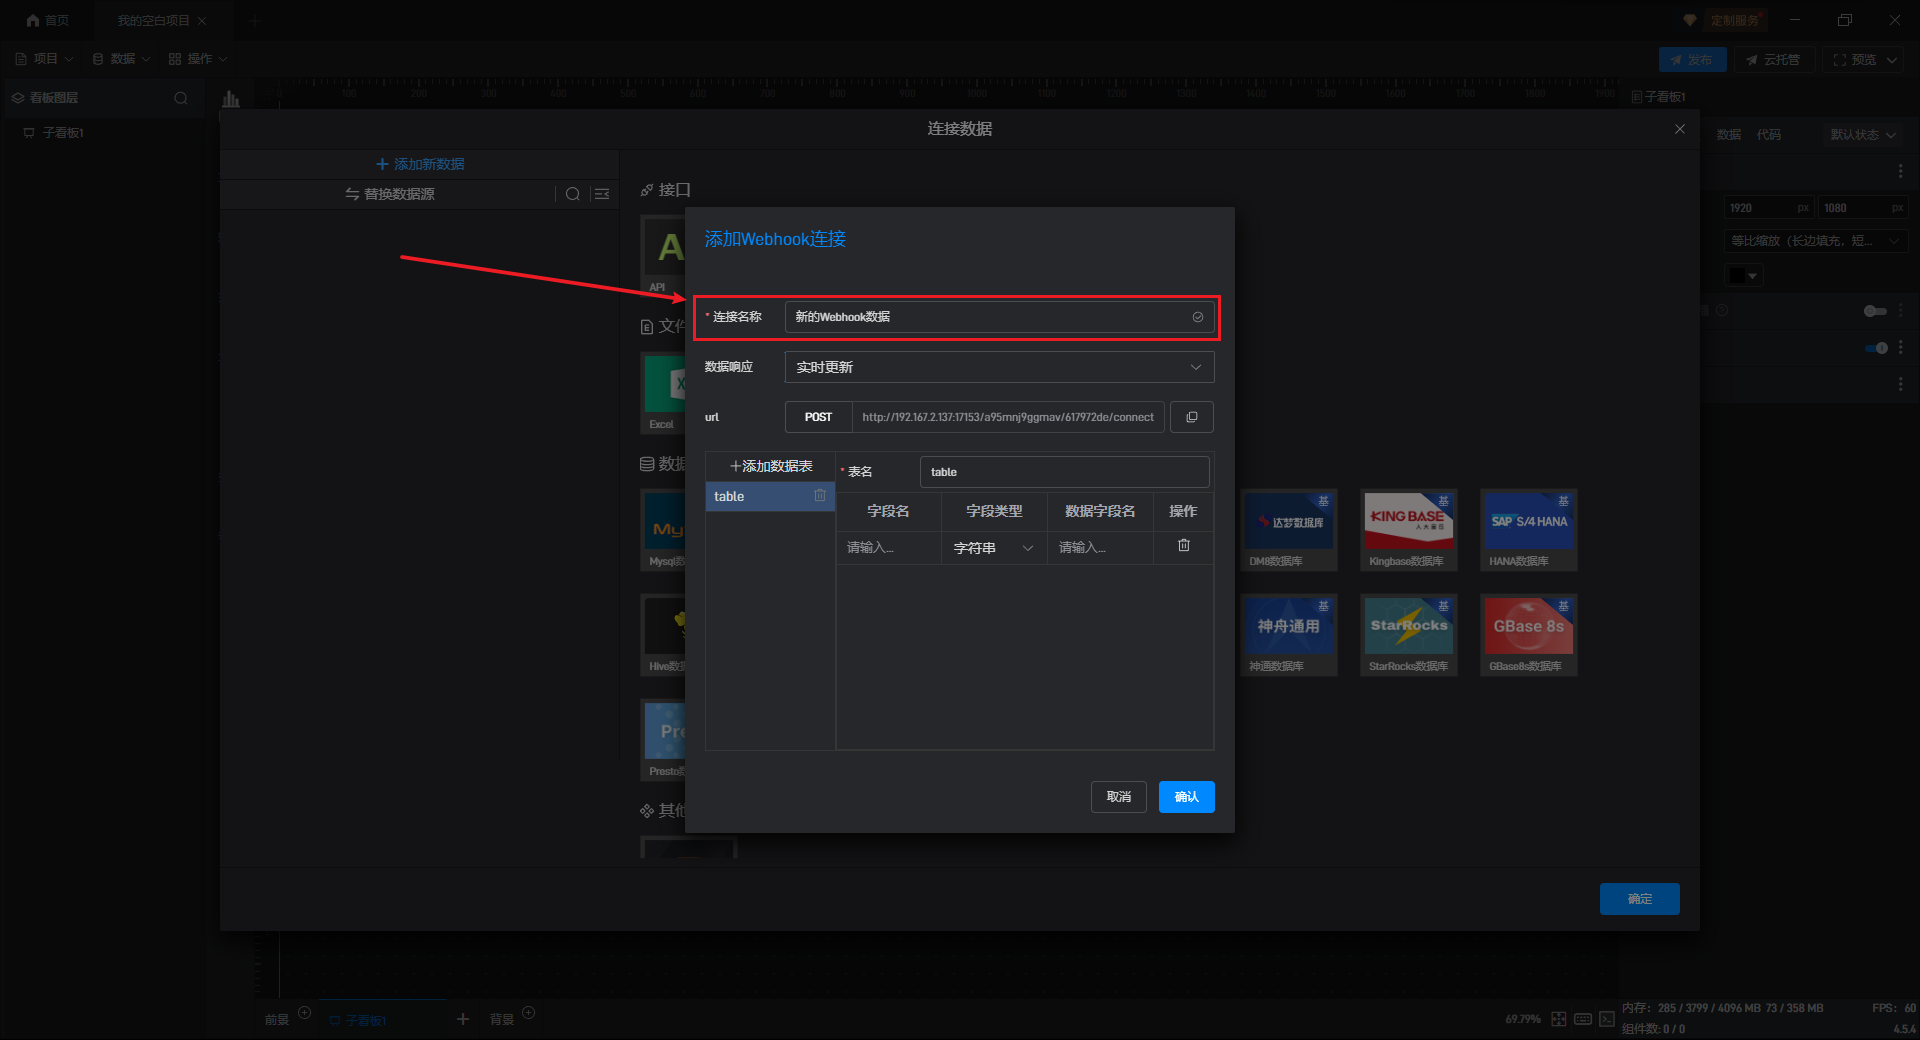Delete the field row via its trash icon
Viewport: 1920px width, 1040px height.
1183,546
